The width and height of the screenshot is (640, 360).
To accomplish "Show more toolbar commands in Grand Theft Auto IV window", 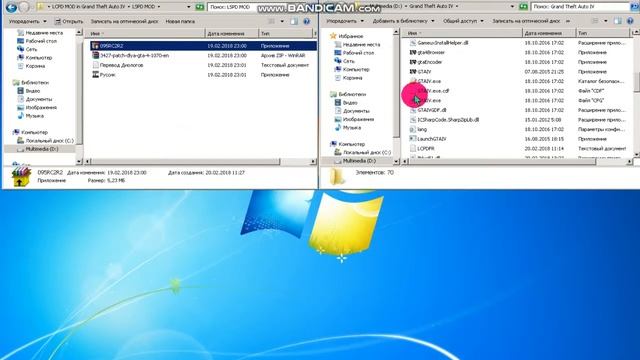I will tap(568, 21).
